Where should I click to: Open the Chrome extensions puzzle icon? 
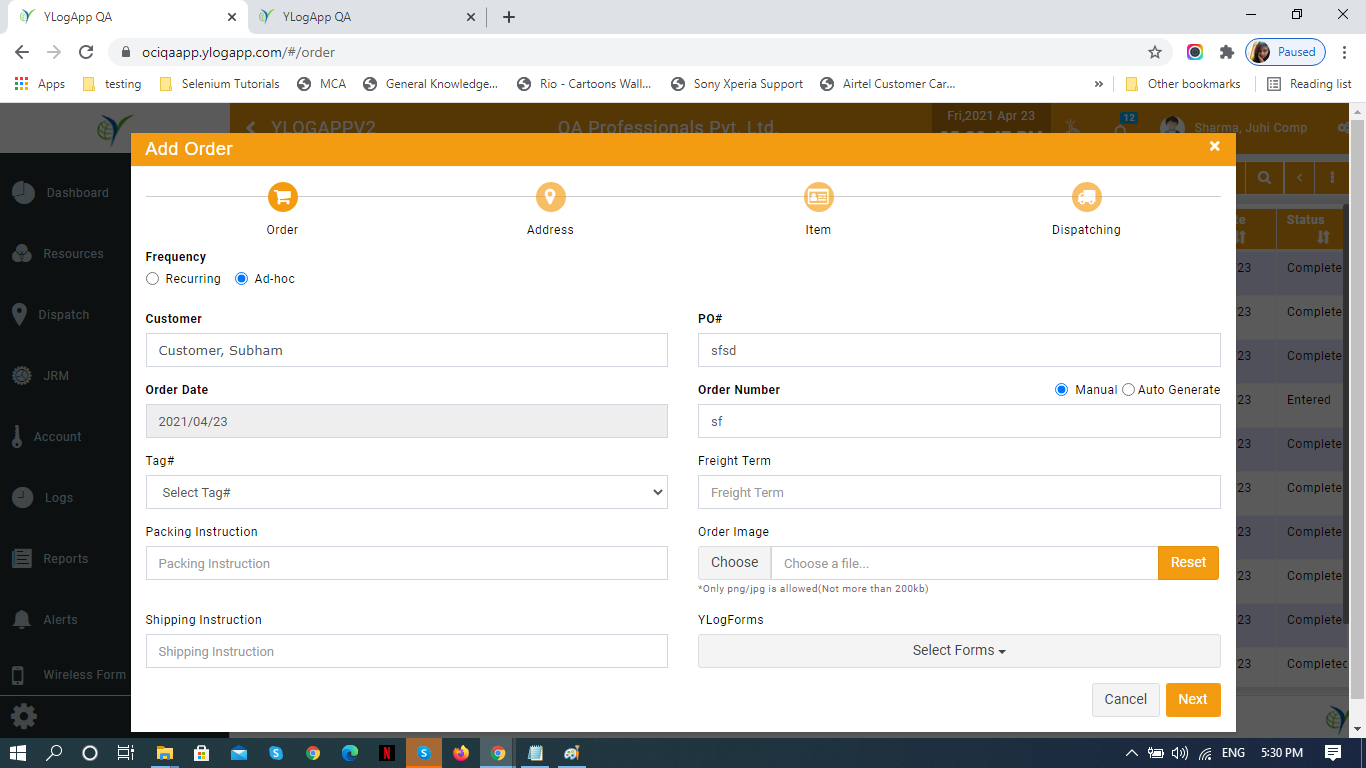pyautogui.click(x=1226, y=52)
